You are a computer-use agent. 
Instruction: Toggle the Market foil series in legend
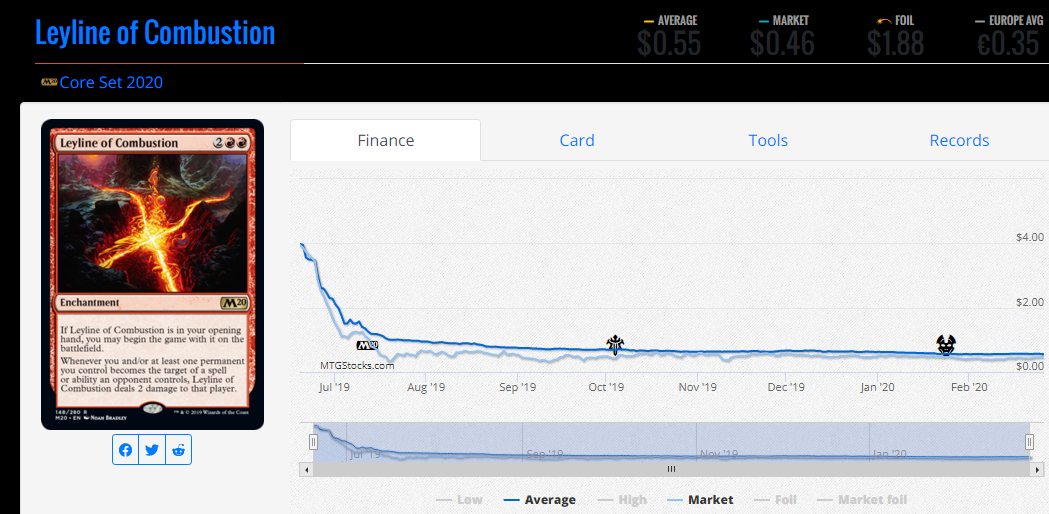click(x=862, y=500)
